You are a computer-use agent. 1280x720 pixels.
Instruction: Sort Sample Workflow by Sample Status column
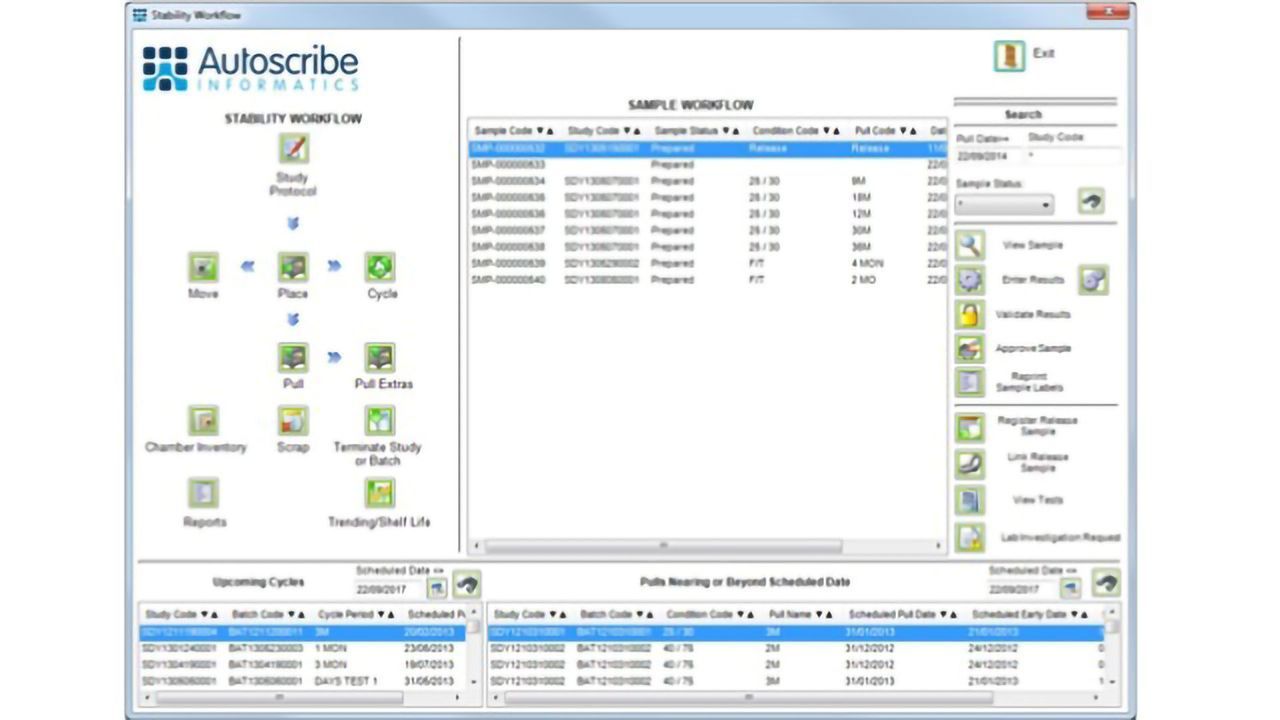697,131
